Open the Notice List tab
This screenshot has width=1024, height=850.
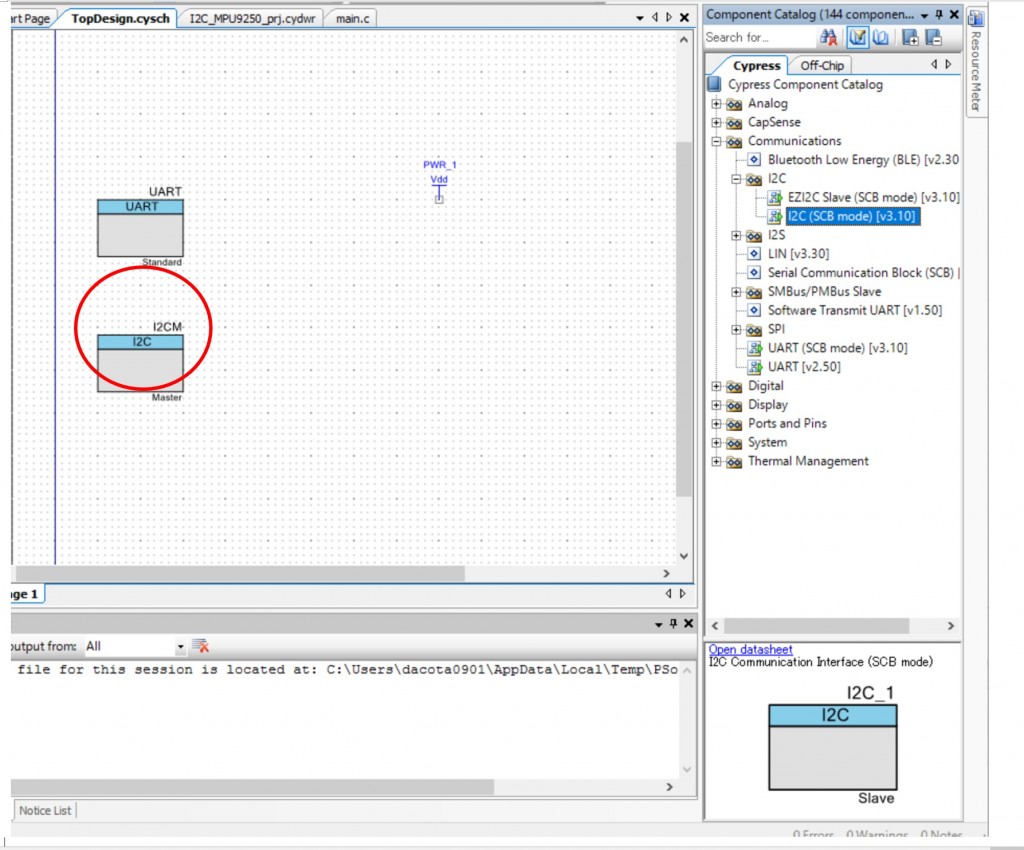[44, 810]
